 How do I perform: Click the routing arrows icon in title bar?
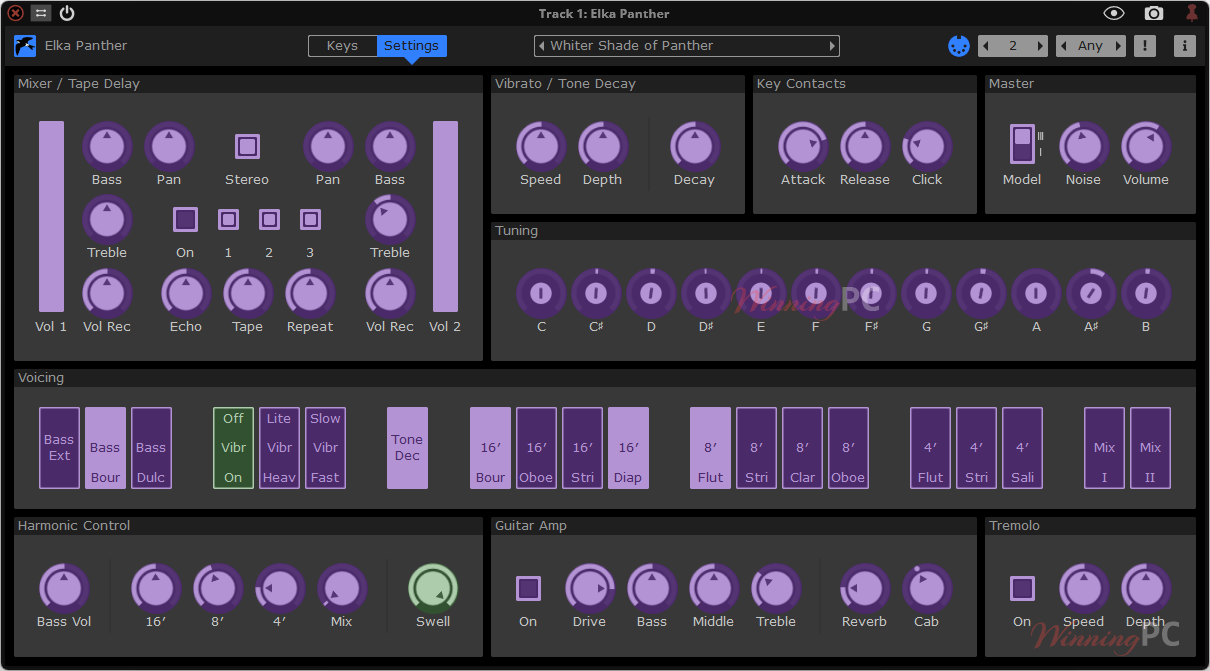point(41,13)
